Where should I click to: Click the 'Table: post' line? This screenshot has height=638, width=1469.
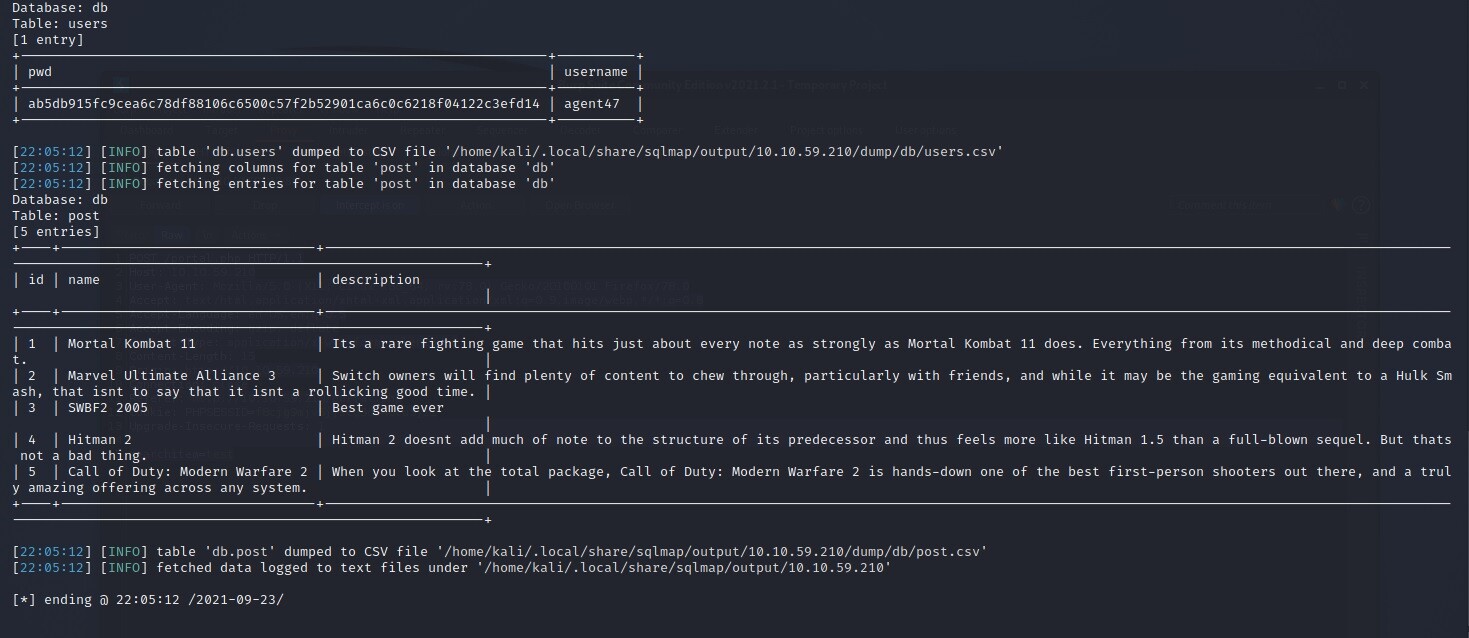(56, 216)
